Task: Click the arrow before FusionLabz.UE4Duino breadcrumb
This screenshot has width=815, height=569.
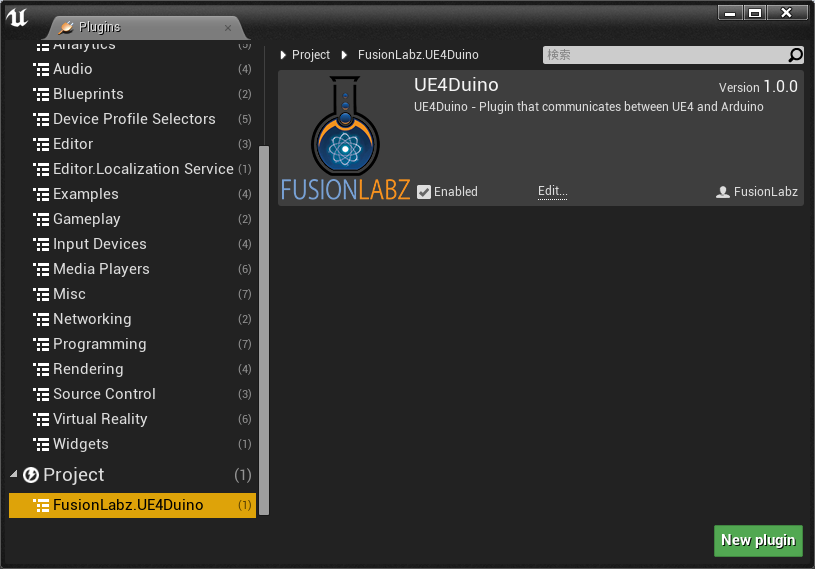Action: (x=344, y=55)
